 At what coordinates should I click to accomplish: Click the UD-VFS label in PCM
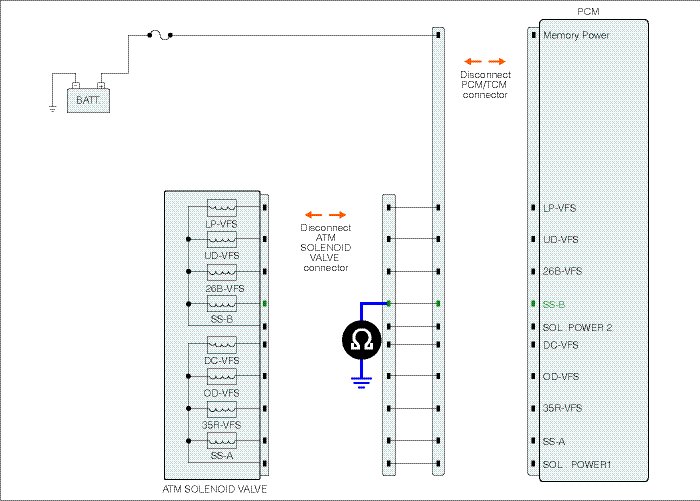pos(561,240)
